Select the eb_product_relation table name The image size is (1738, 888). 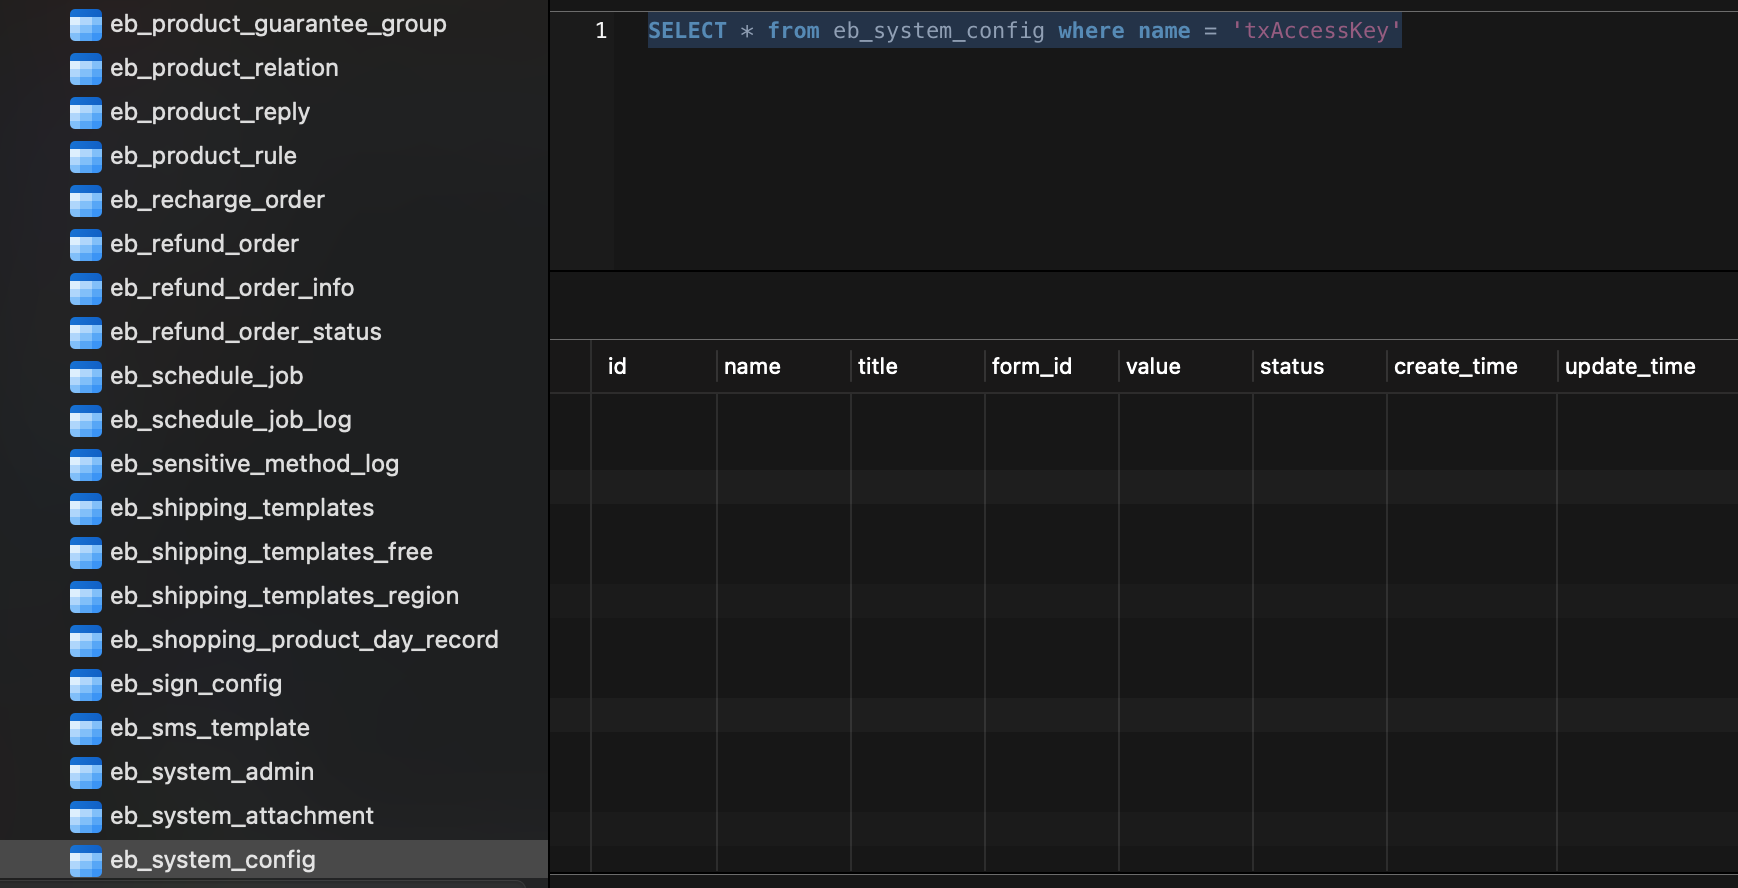pyautogui.click(x=224, y=68)
